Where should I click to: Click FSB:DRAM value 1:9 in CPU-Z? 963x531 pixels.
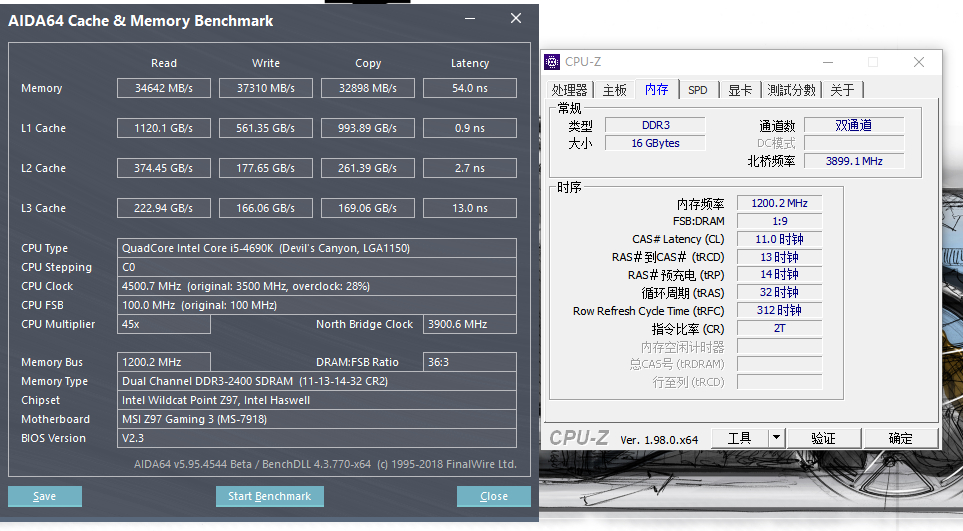pos(779,221)
